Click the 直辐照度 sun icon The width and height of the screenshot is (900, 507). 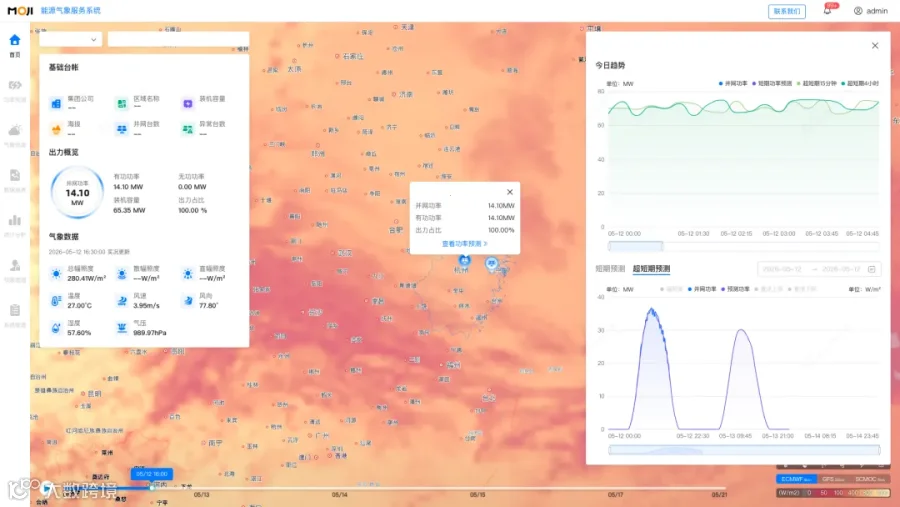[188, 274]
